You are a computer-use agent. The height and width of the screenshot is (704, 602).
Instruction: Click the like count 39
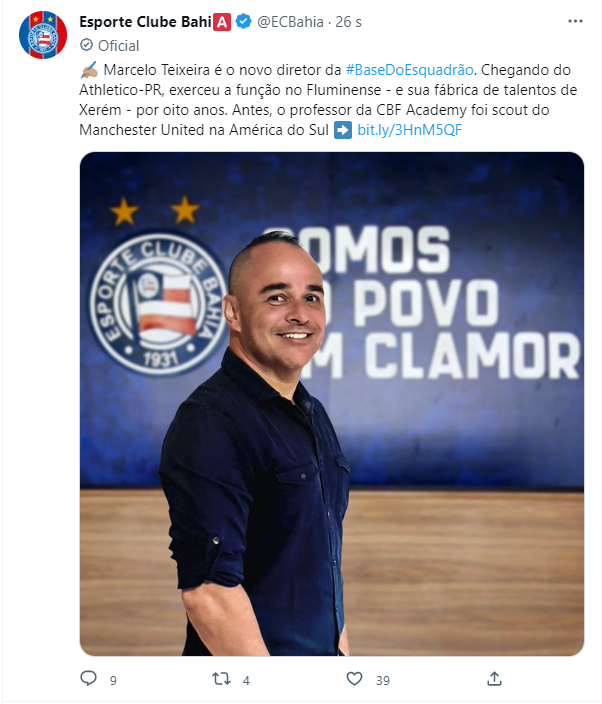coord(383,681)
